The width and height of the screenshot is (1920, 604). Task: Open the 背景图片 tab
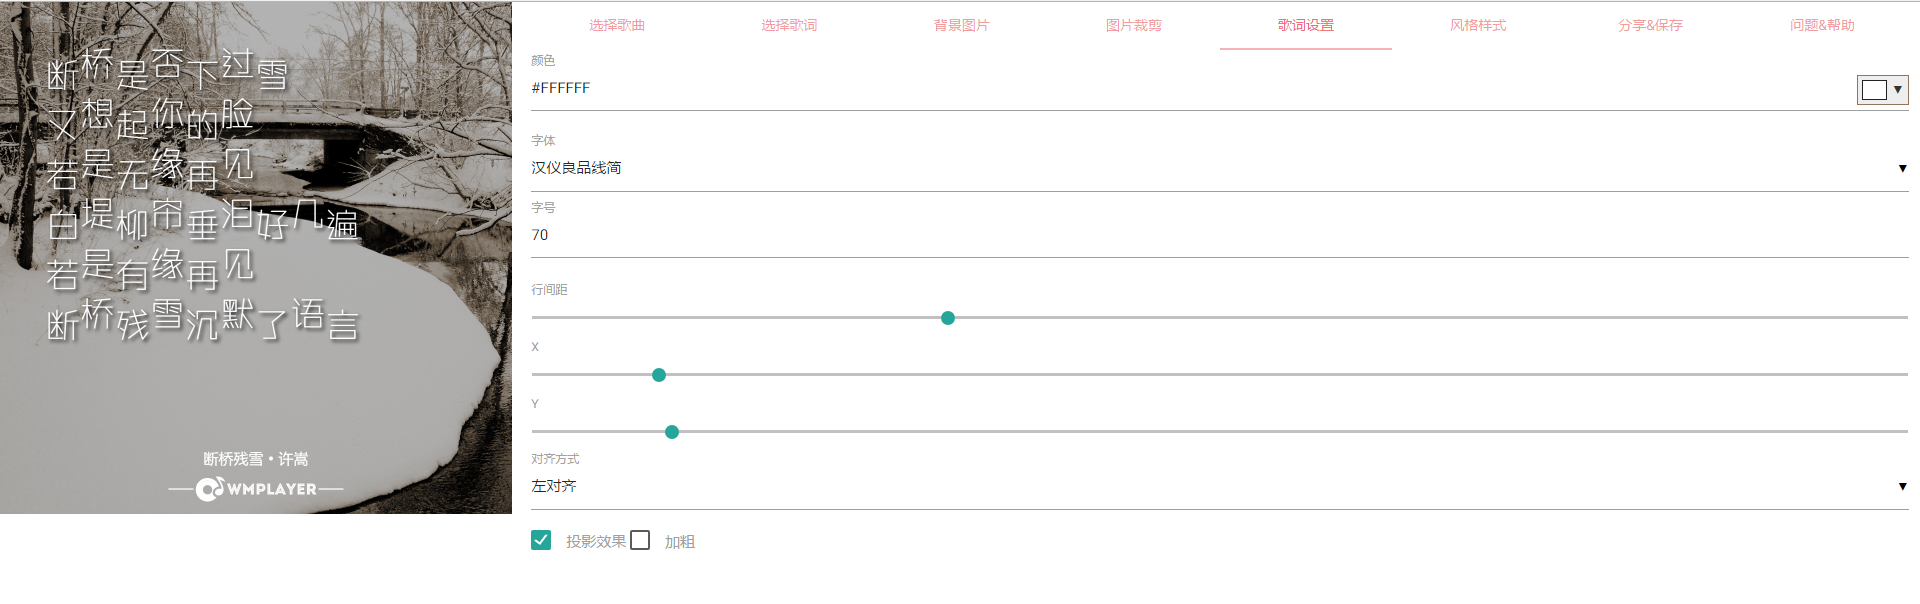point(959,25)
